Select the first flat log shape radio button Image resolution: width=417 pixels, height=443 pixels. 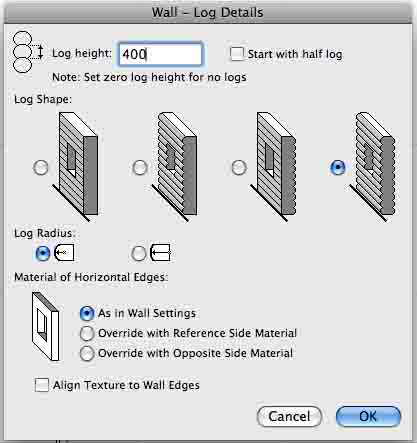coord(41,167)
